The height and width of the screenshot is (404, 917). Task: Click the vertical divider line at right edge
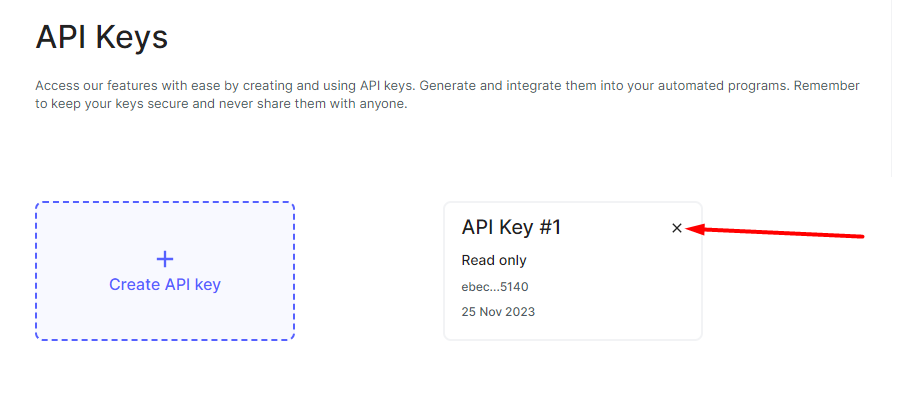click(892, 88)
